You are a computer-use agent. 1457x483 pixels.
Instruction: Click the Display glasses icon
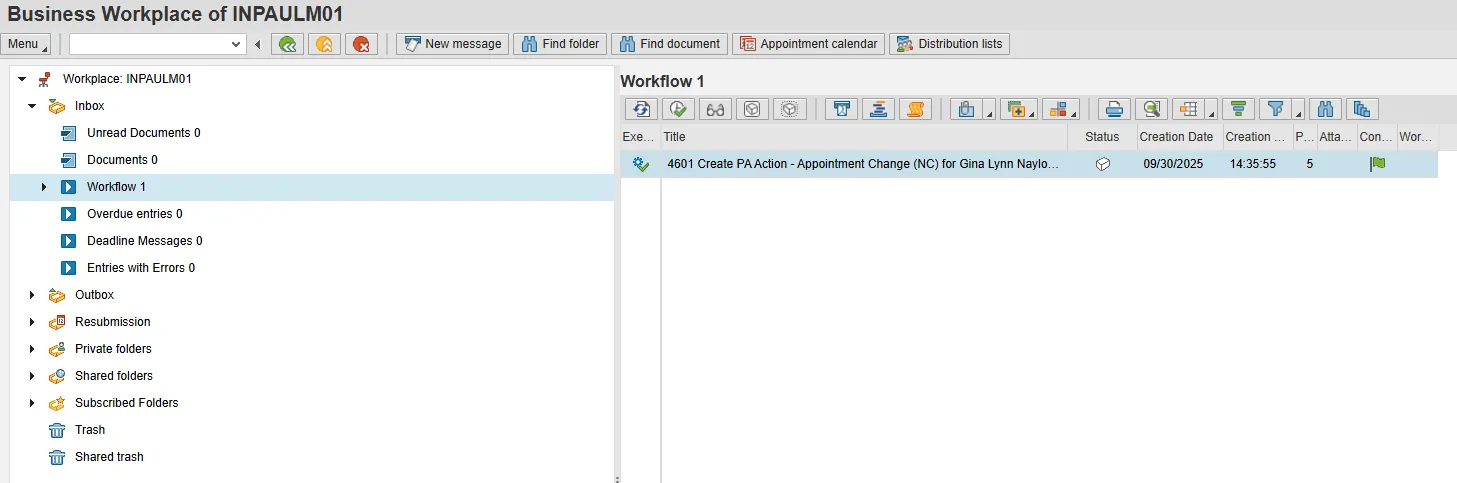tap(715, 109)
